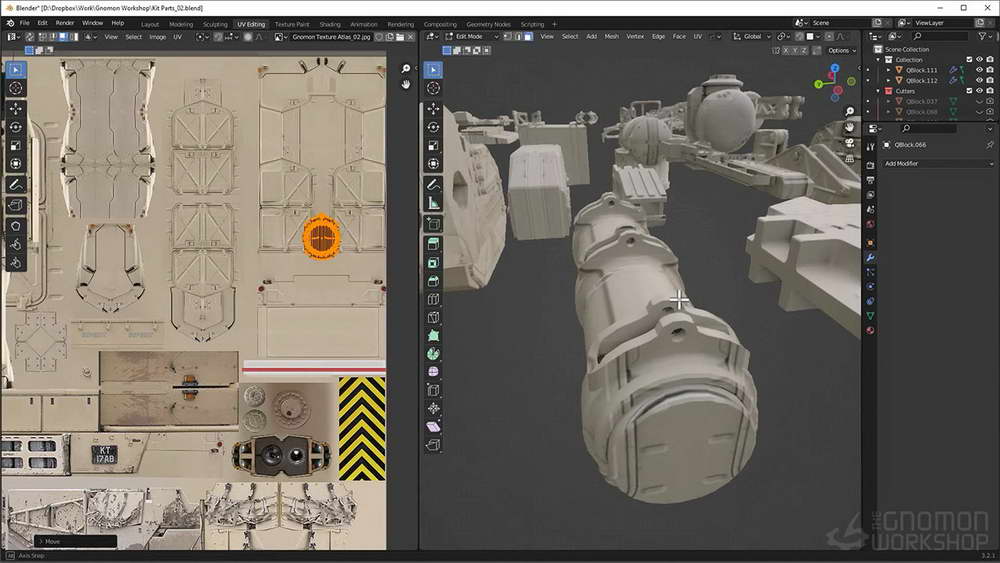Select the Relax tool in the UV editor toolbar
Screen dimensions: 1000x563
(x=16, y=245)
